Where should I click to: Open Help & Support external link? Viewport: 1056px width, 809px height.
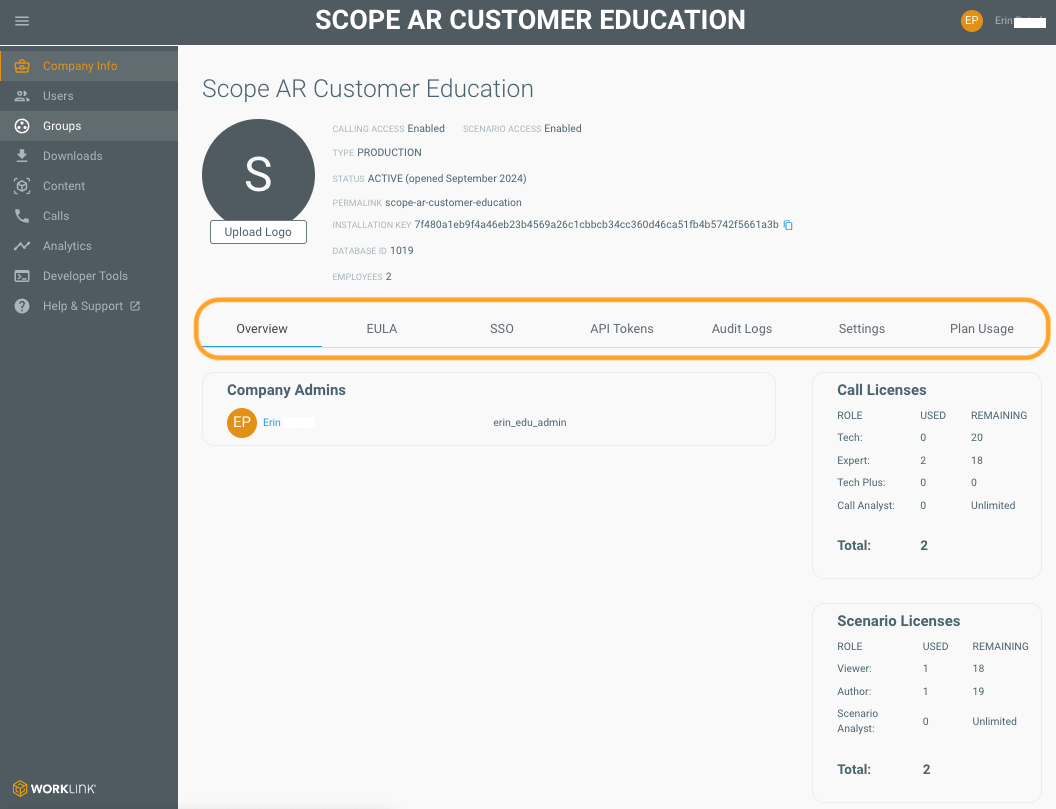pos(135,306)
